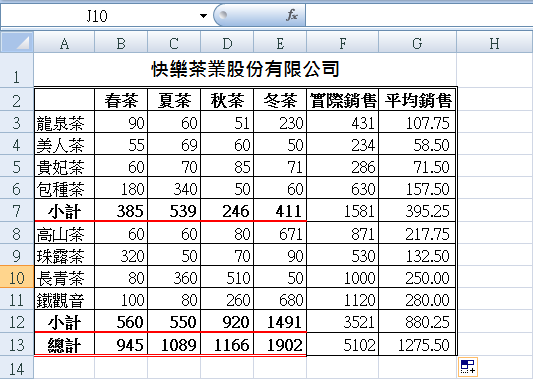Screen dimensions: 533x379
Task: Click cell with value 1000
Action: (343, 277)
